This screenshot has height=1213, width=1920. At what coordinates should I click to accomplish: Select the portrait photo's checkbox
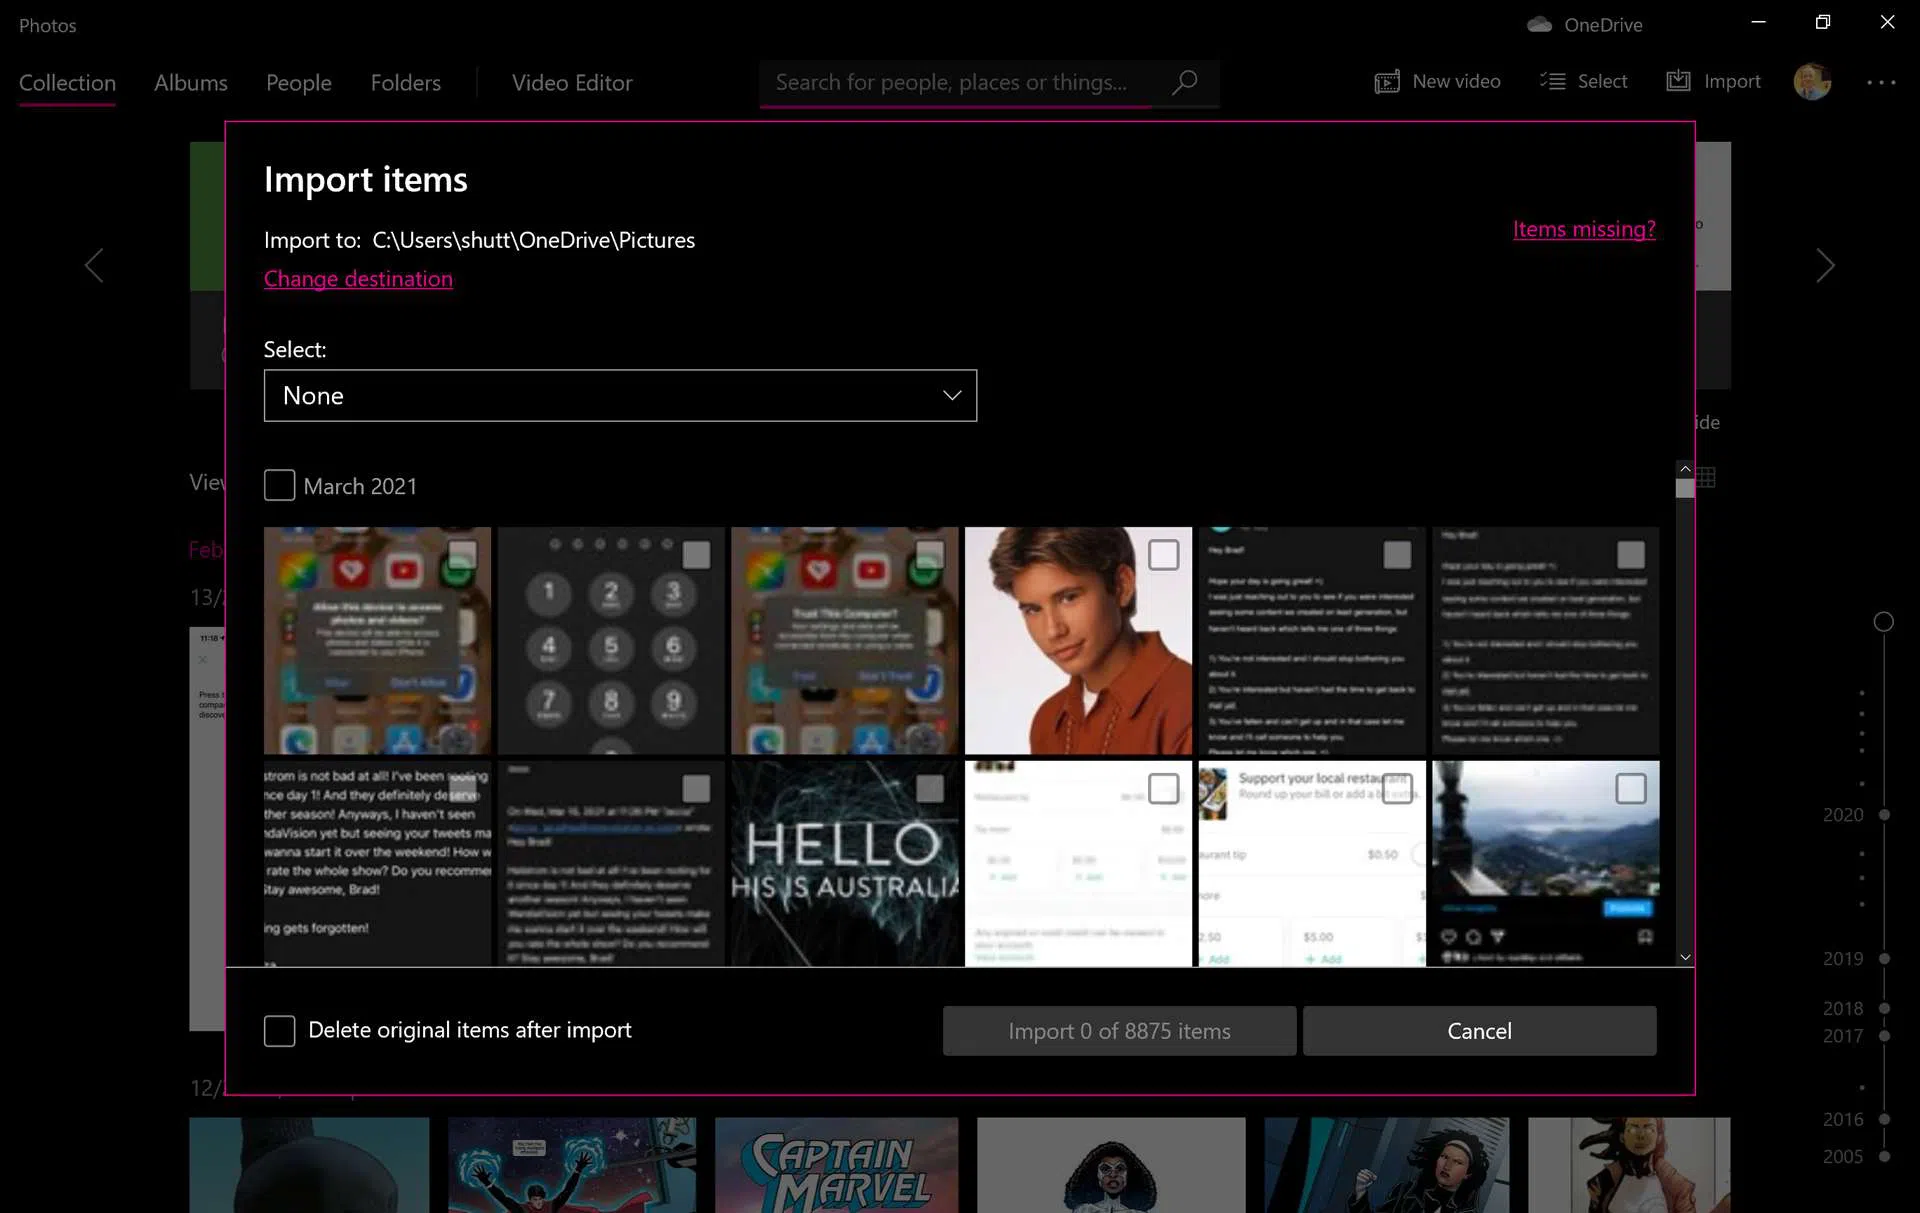pyautogui.click(x=1163, y=555)
